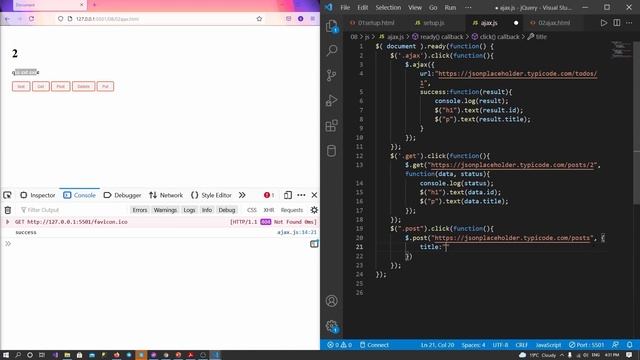
Task: Open the database sidebar icon in VS Code
Action: (331, 151)
